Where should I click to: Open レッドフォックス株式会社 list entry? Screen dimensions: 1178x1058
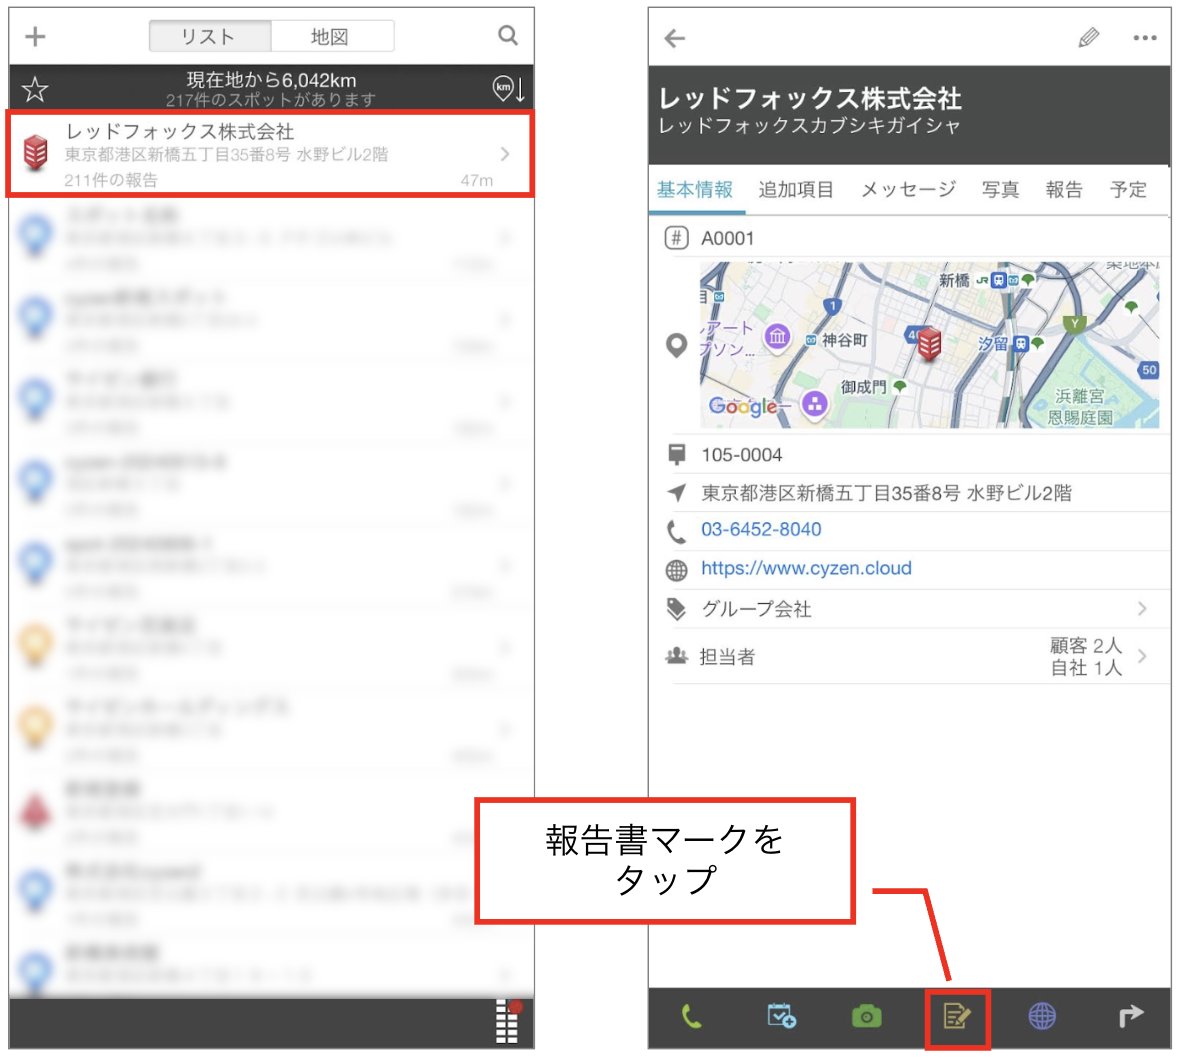[270, 154]
